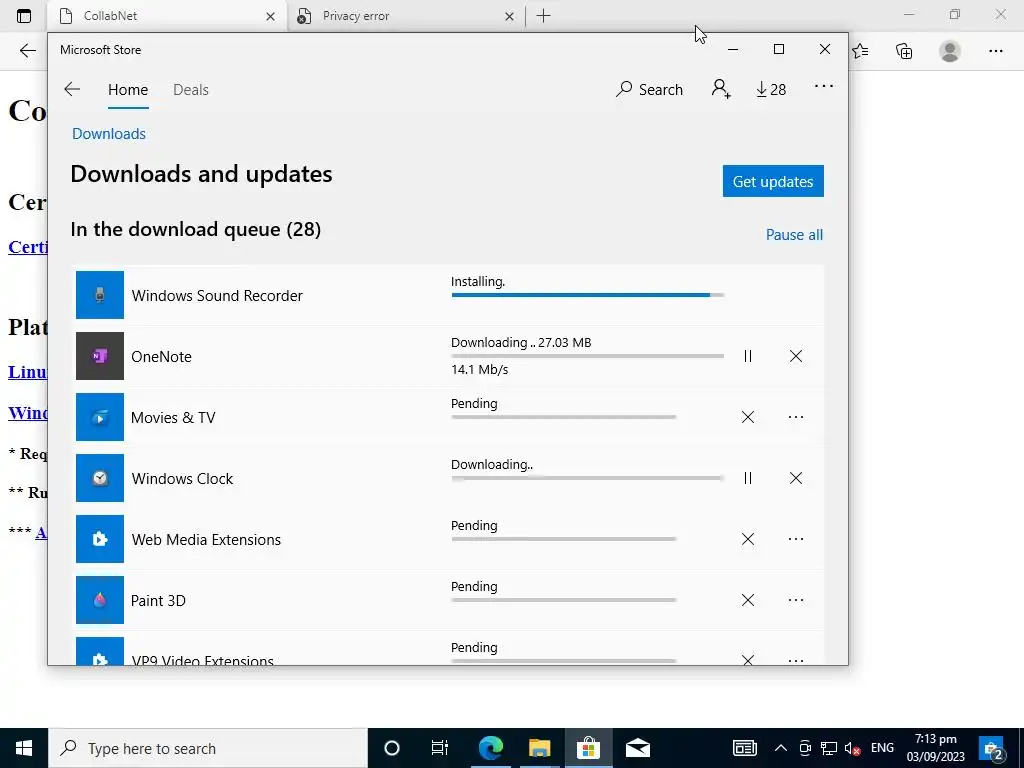Go back in Microsoft Store
The height and width of the screenshot is (768, 1024).
tap(72, 89)
